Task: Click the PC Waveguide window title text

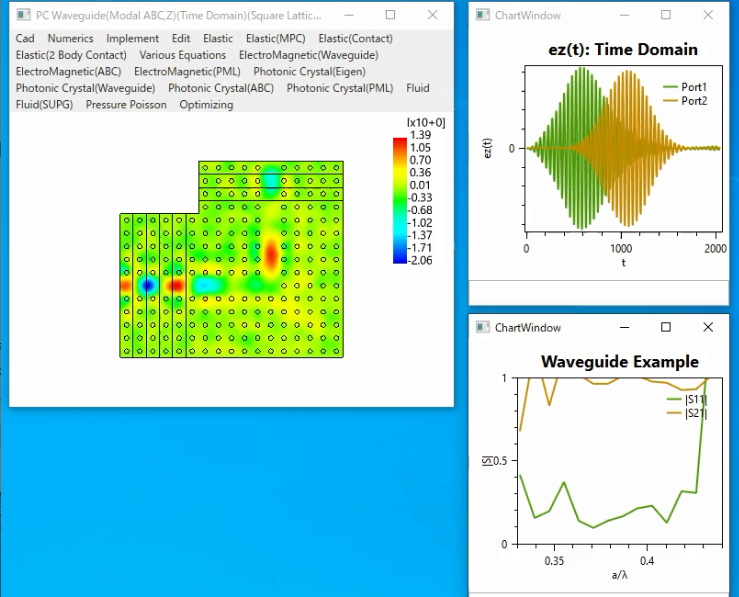Action: (179, 16)
